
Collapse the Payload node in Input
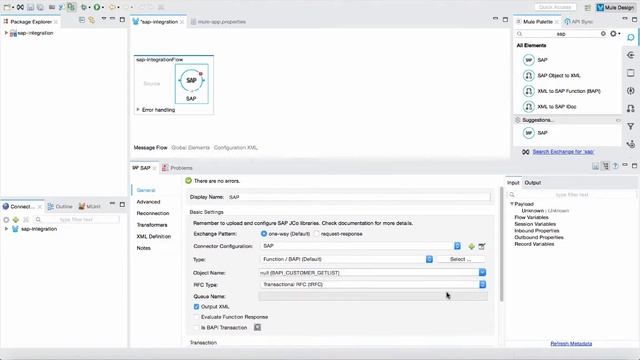coord(512,204)
